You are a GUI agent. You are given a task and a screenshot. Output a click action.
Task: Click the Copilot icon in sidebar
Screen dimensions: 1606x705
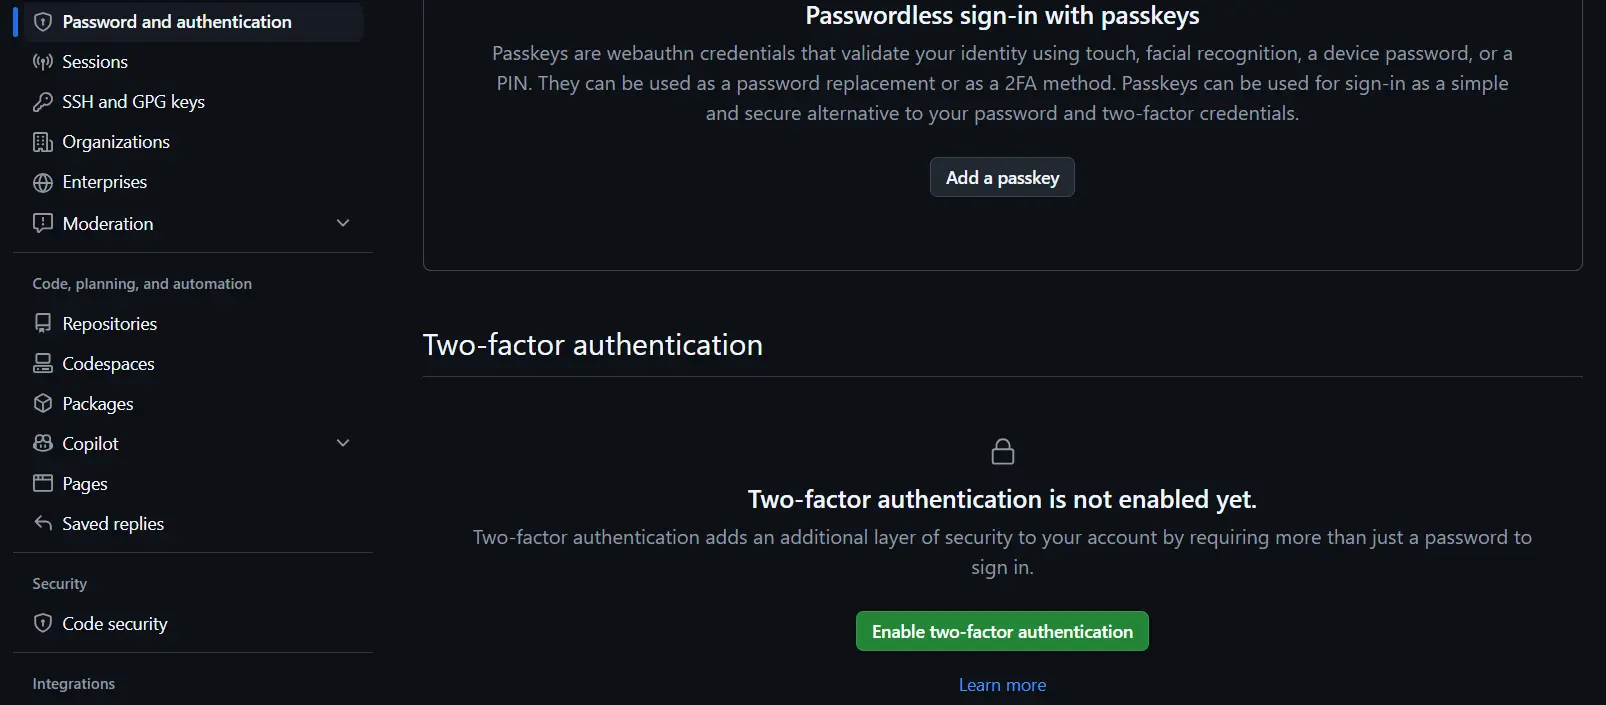[43, 443]
